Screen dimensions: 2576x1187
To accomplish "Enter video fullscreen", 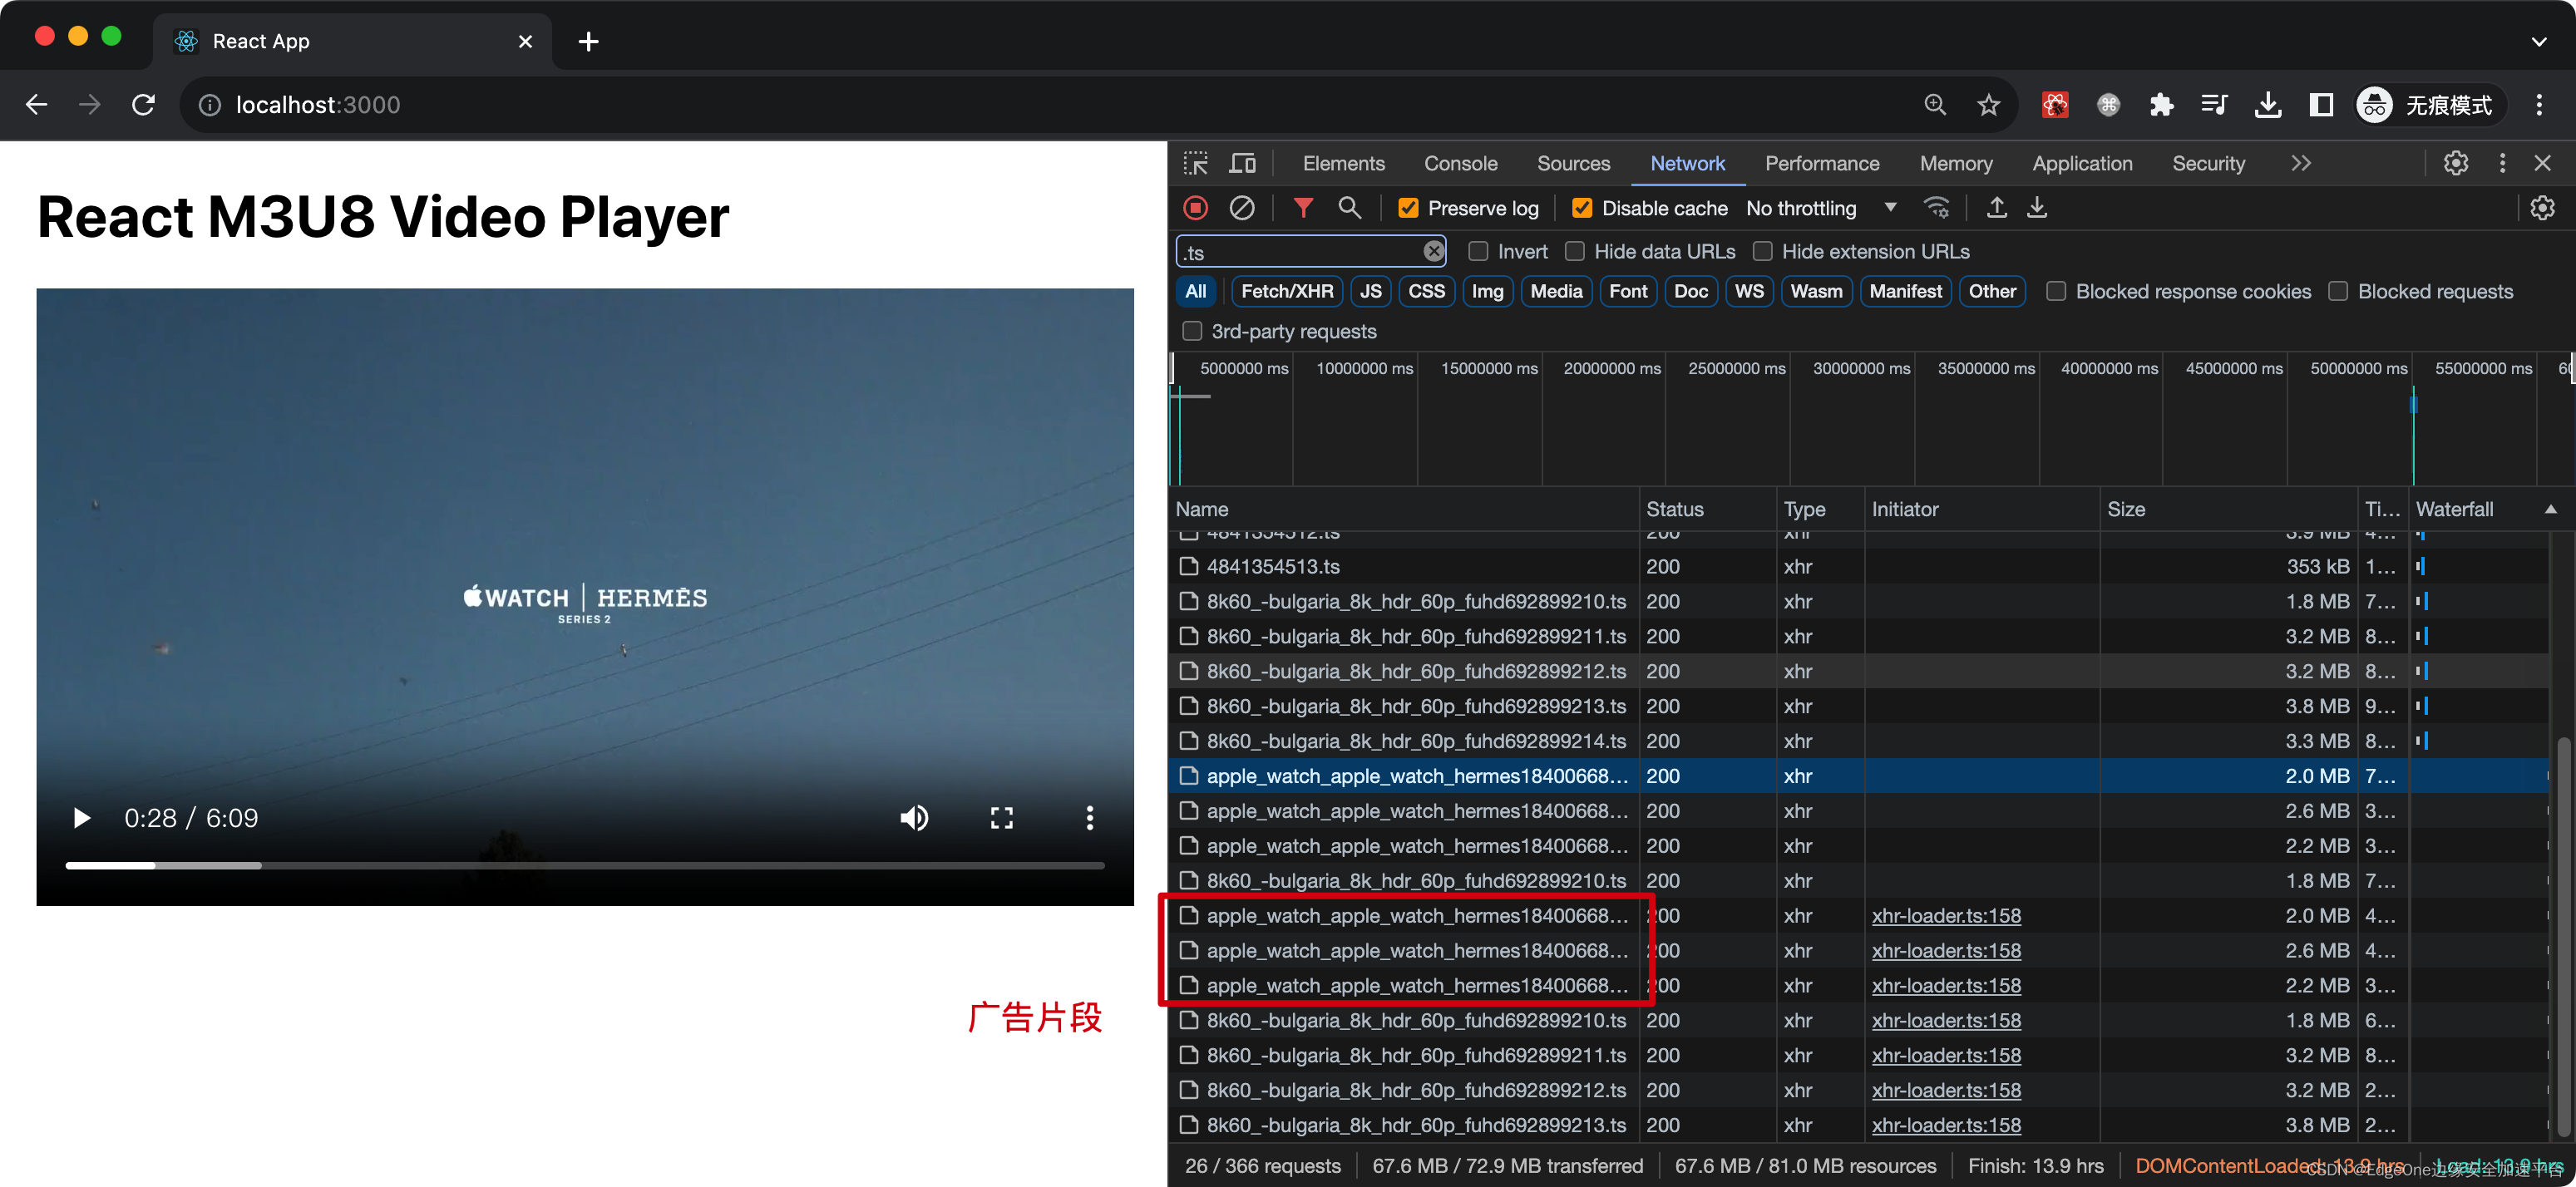I will (x=1001, y=818).
